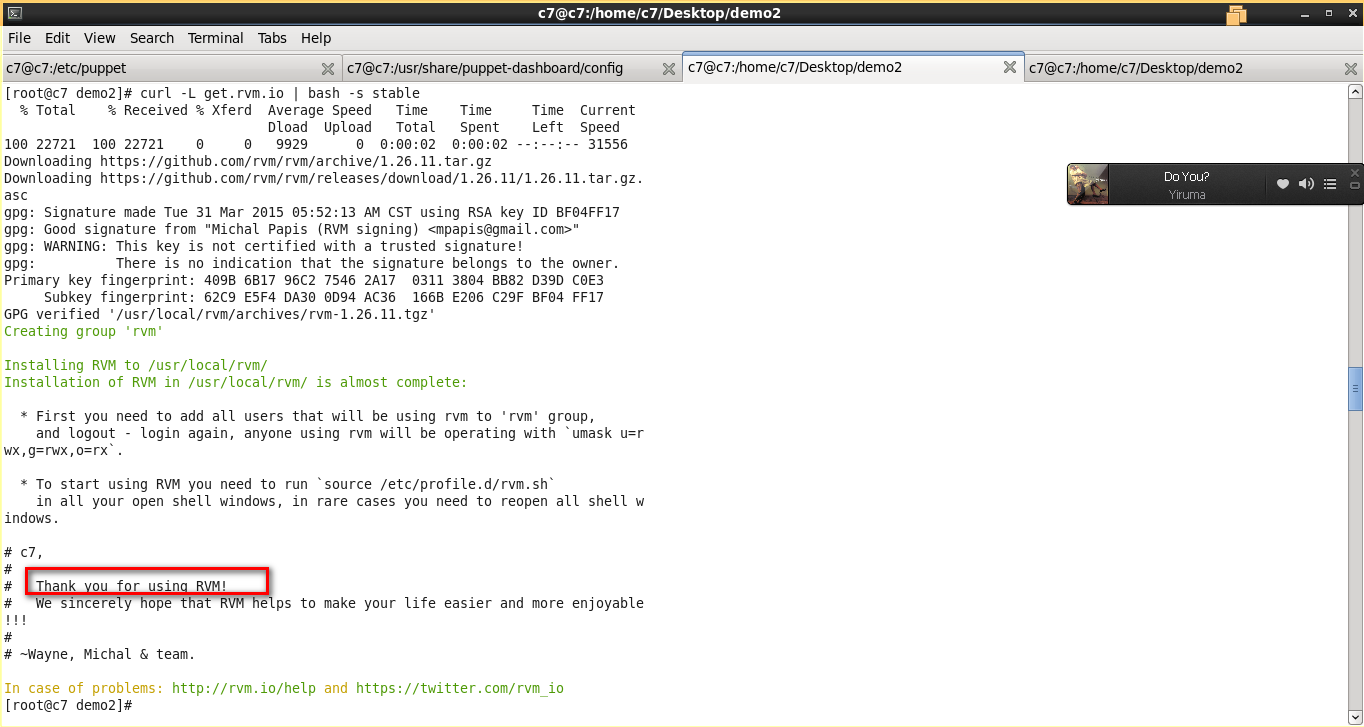Click the song title 'Do You?'
This screenshot has width=1364, height=727.
tap(1186, 177)
